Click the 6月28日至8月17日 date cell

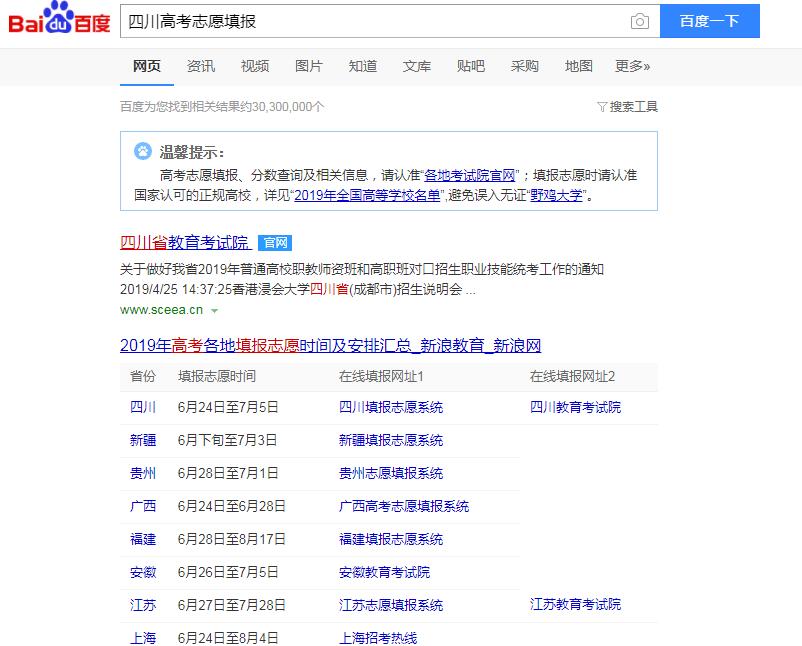pos(231,539)
